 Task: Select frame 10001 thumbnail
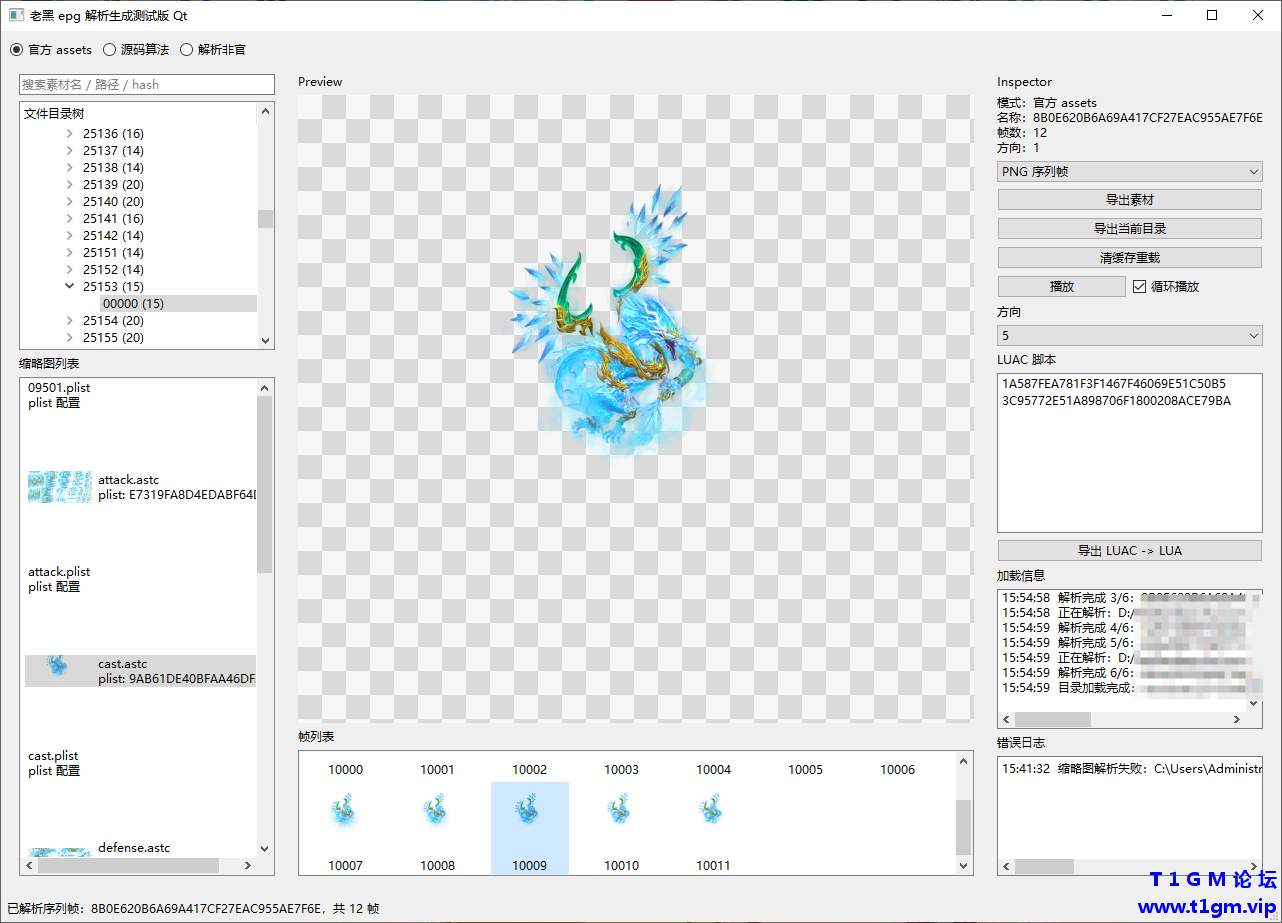click(x=437, y=809)
